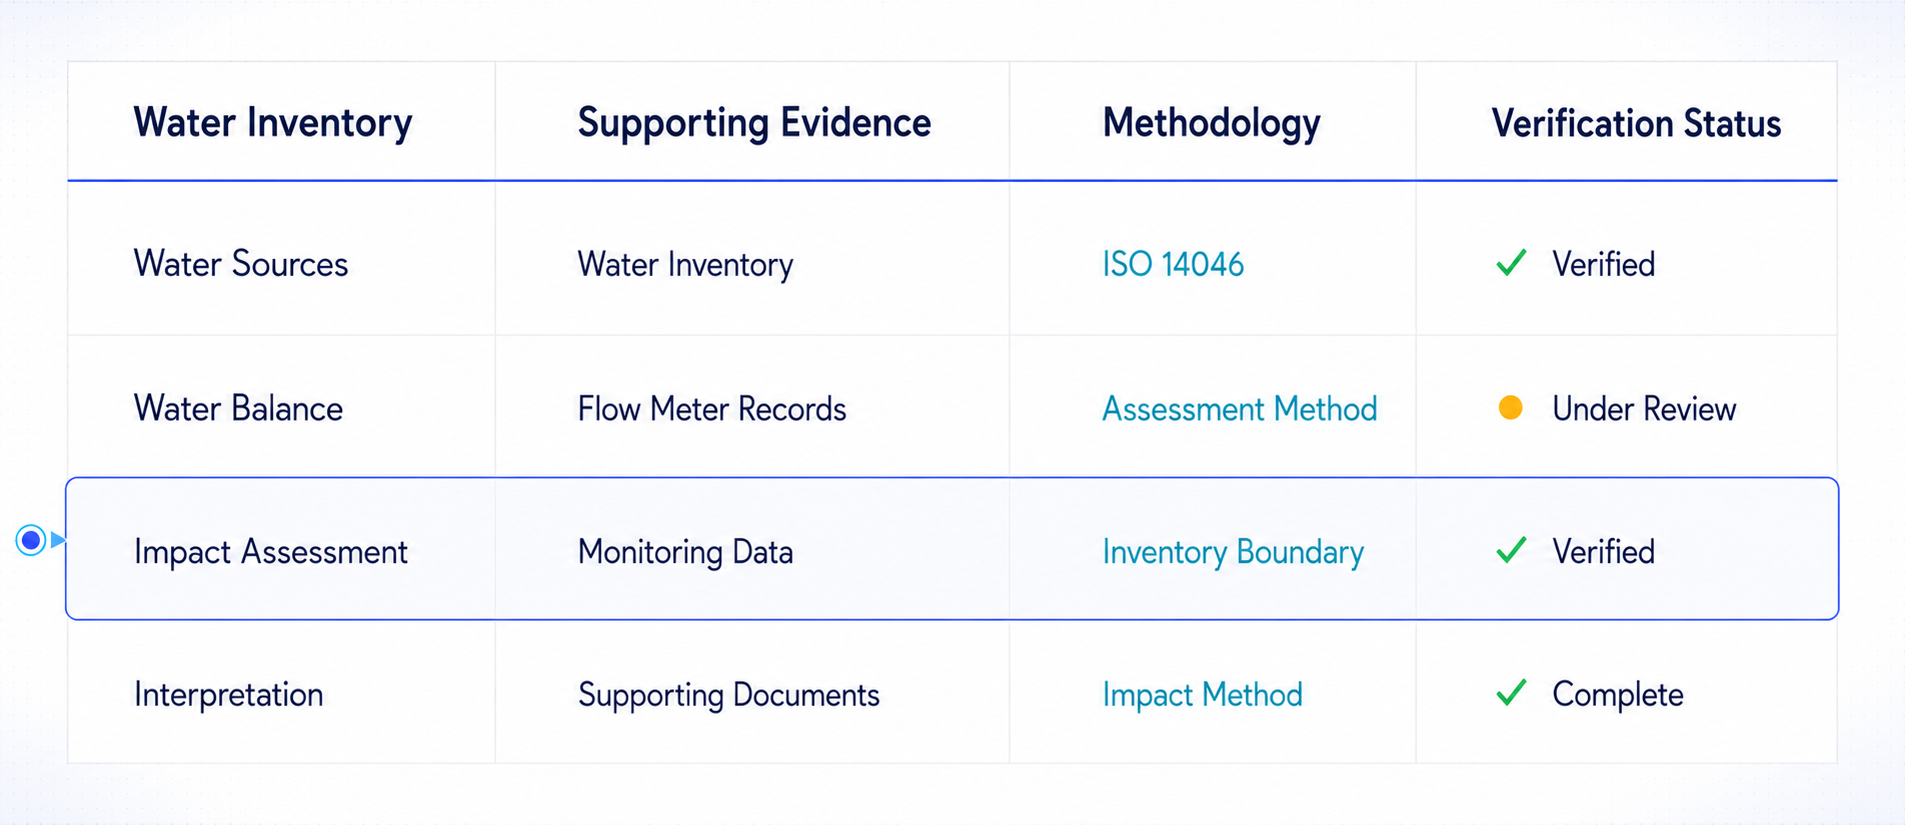Click the orange Under Review status dot
This screenshot has height=825, width=1905.
[x=1510, y=408]
